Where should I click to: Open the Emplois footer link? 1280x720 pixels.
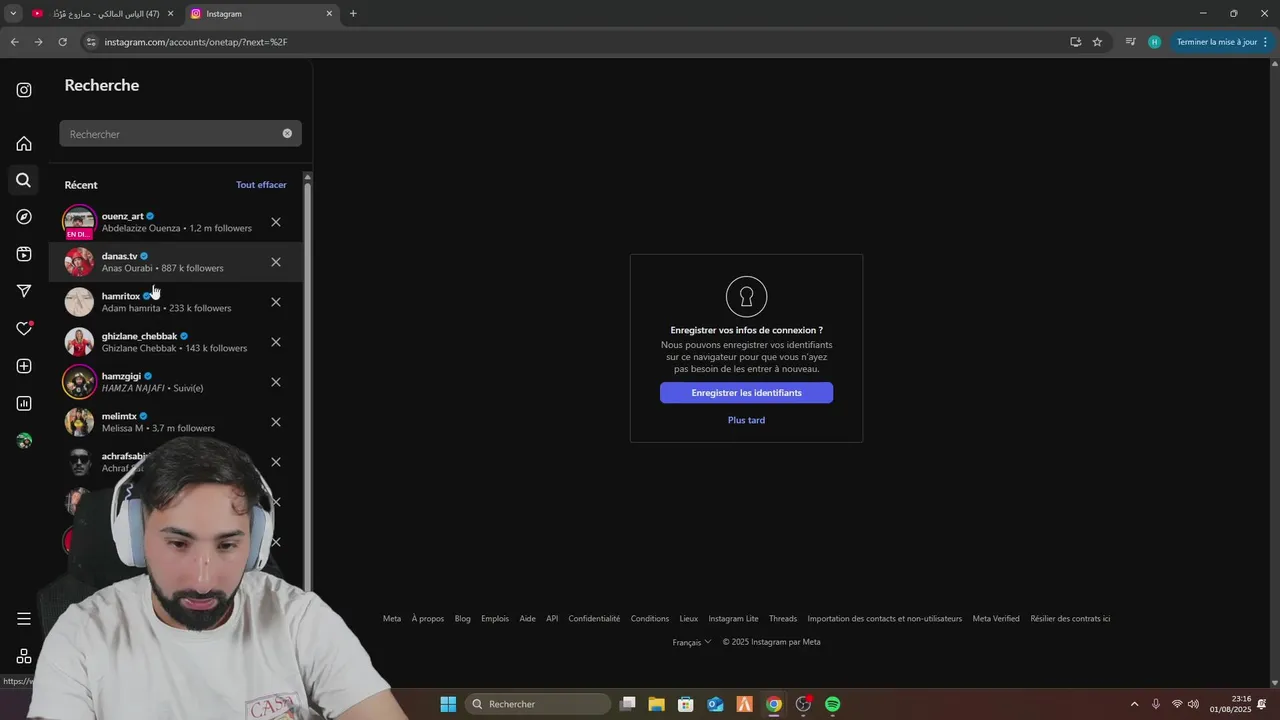click(495, 618)
